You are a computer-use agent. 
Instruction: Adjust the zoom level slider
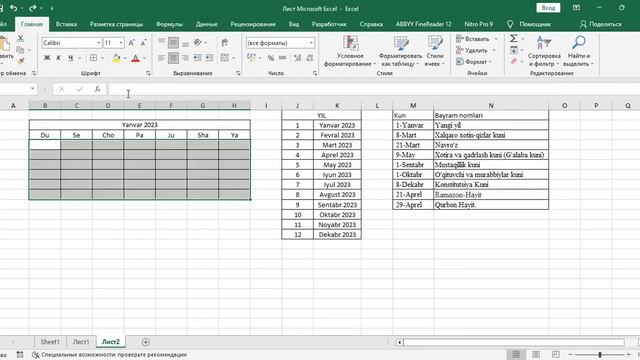coord(600,355)
